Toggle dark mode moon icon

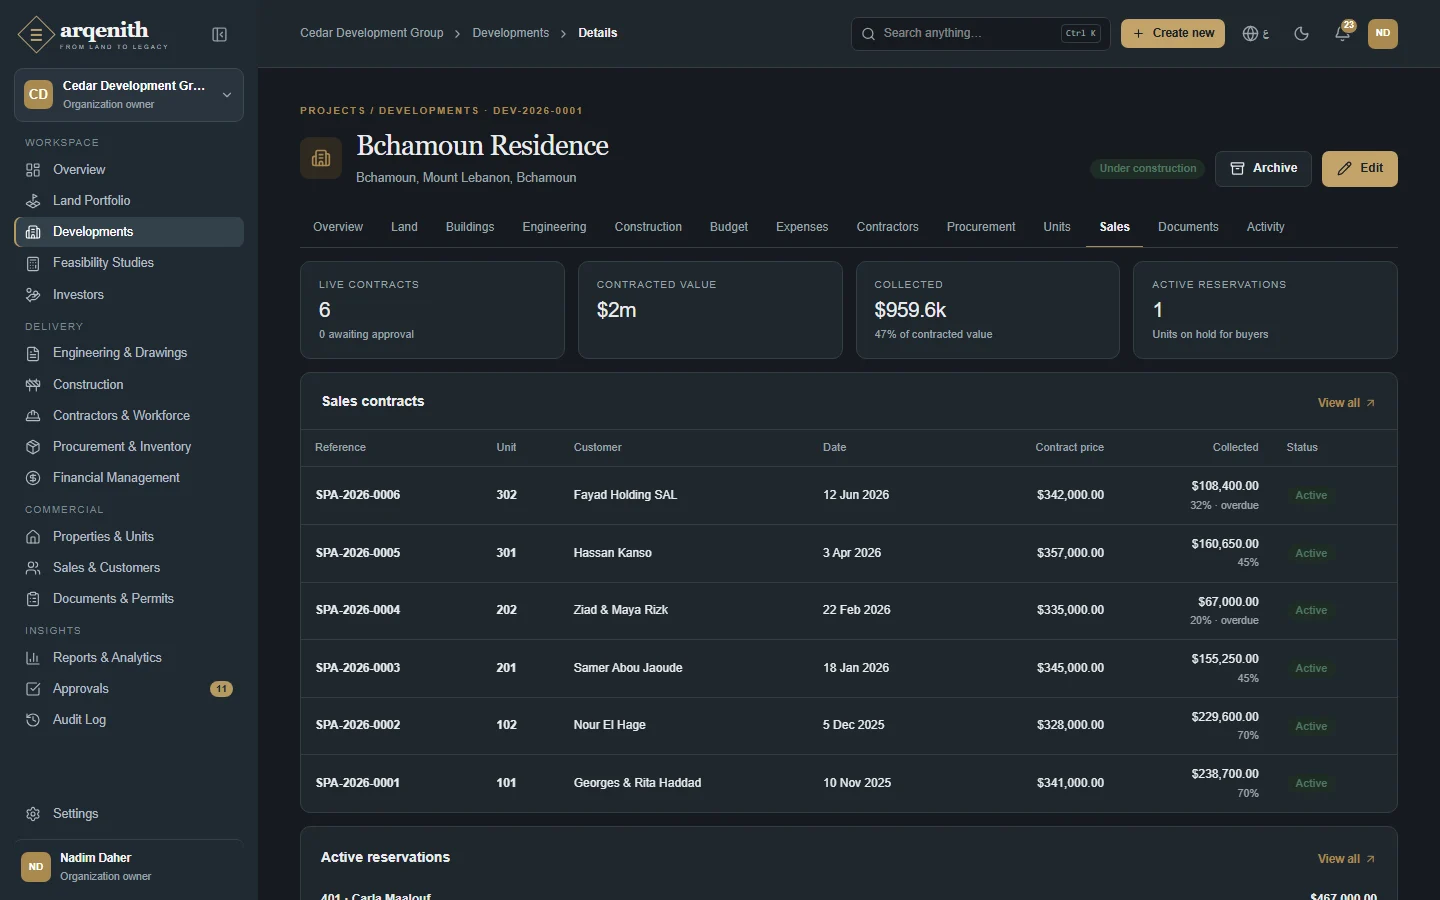click(1301, 33)
